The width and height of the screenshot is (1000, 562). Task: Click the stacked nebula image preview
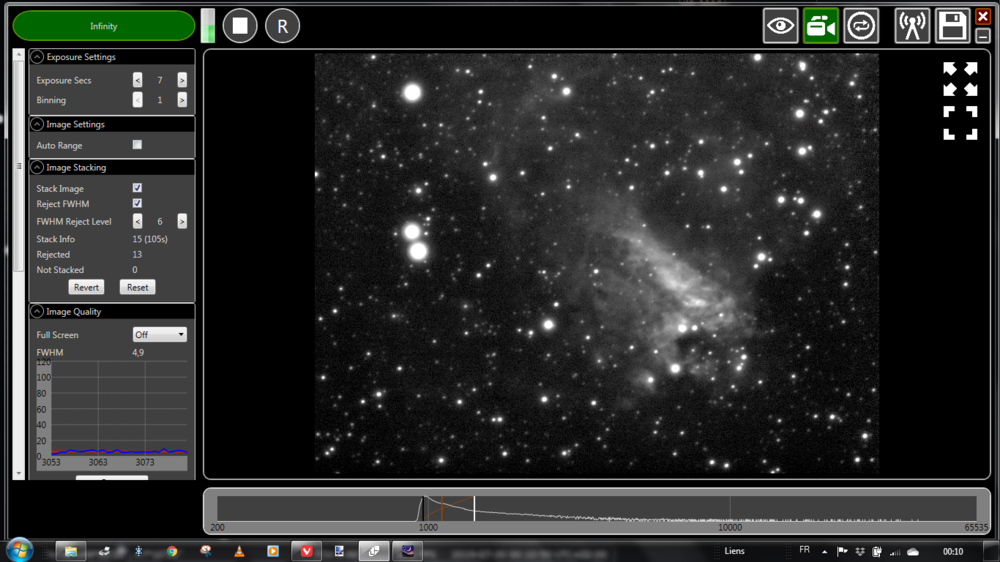(x=596, y=263)
